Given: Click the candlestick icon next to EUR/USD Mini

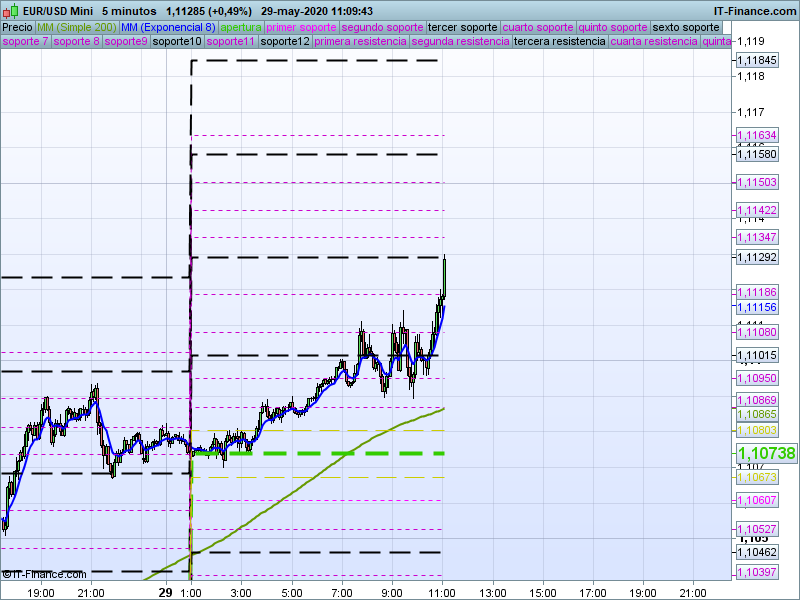Looking at the screenshot, I should (11, 11).
